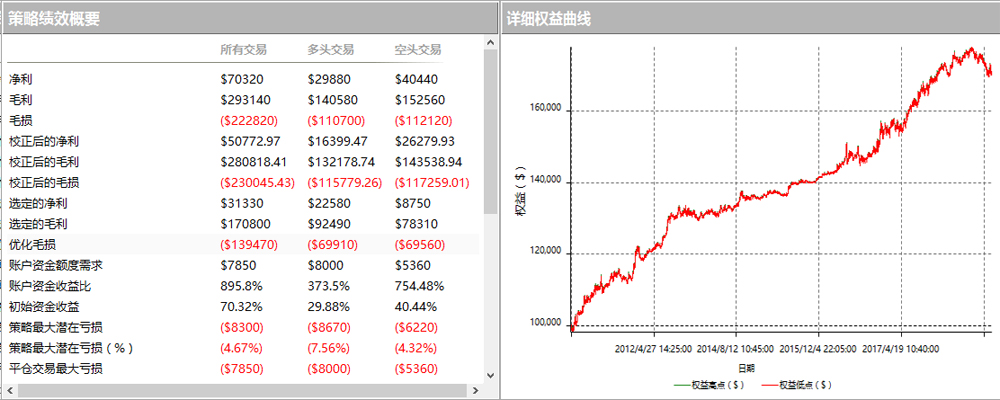The height and width of the screenshot is (400, 1000).
Task: Click the 详细权益曲线 panel title
Action: [x=548, y=18]
